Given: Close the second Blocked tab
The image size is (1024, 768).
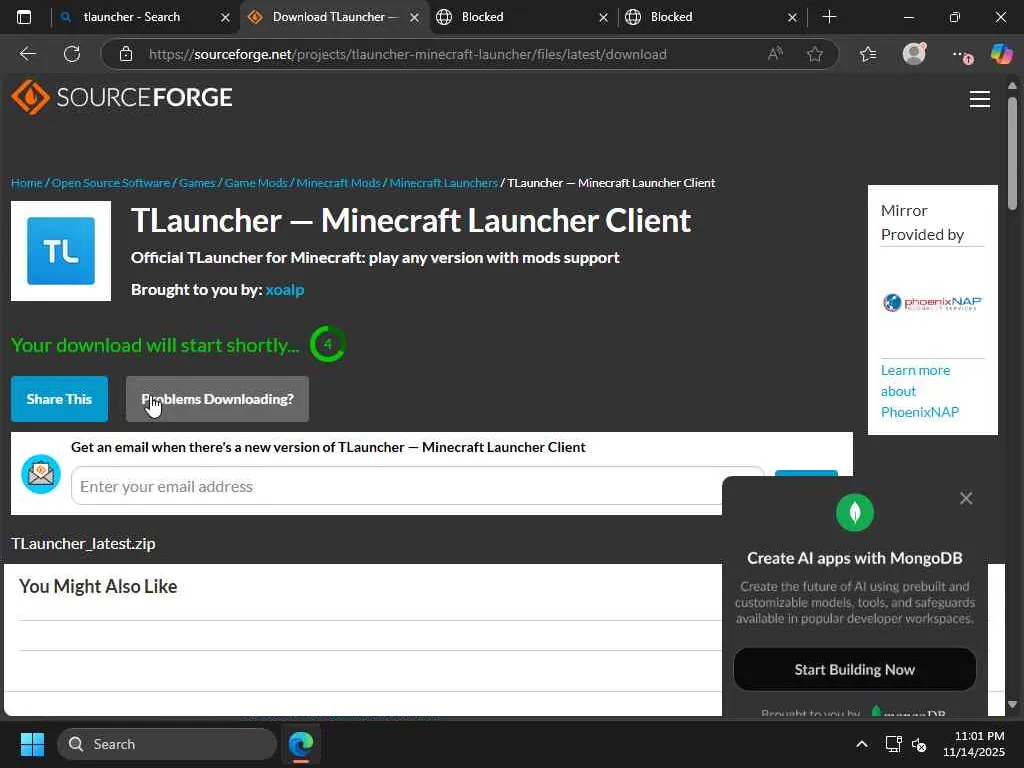Looking at the screenshot, I should (792, 18).
